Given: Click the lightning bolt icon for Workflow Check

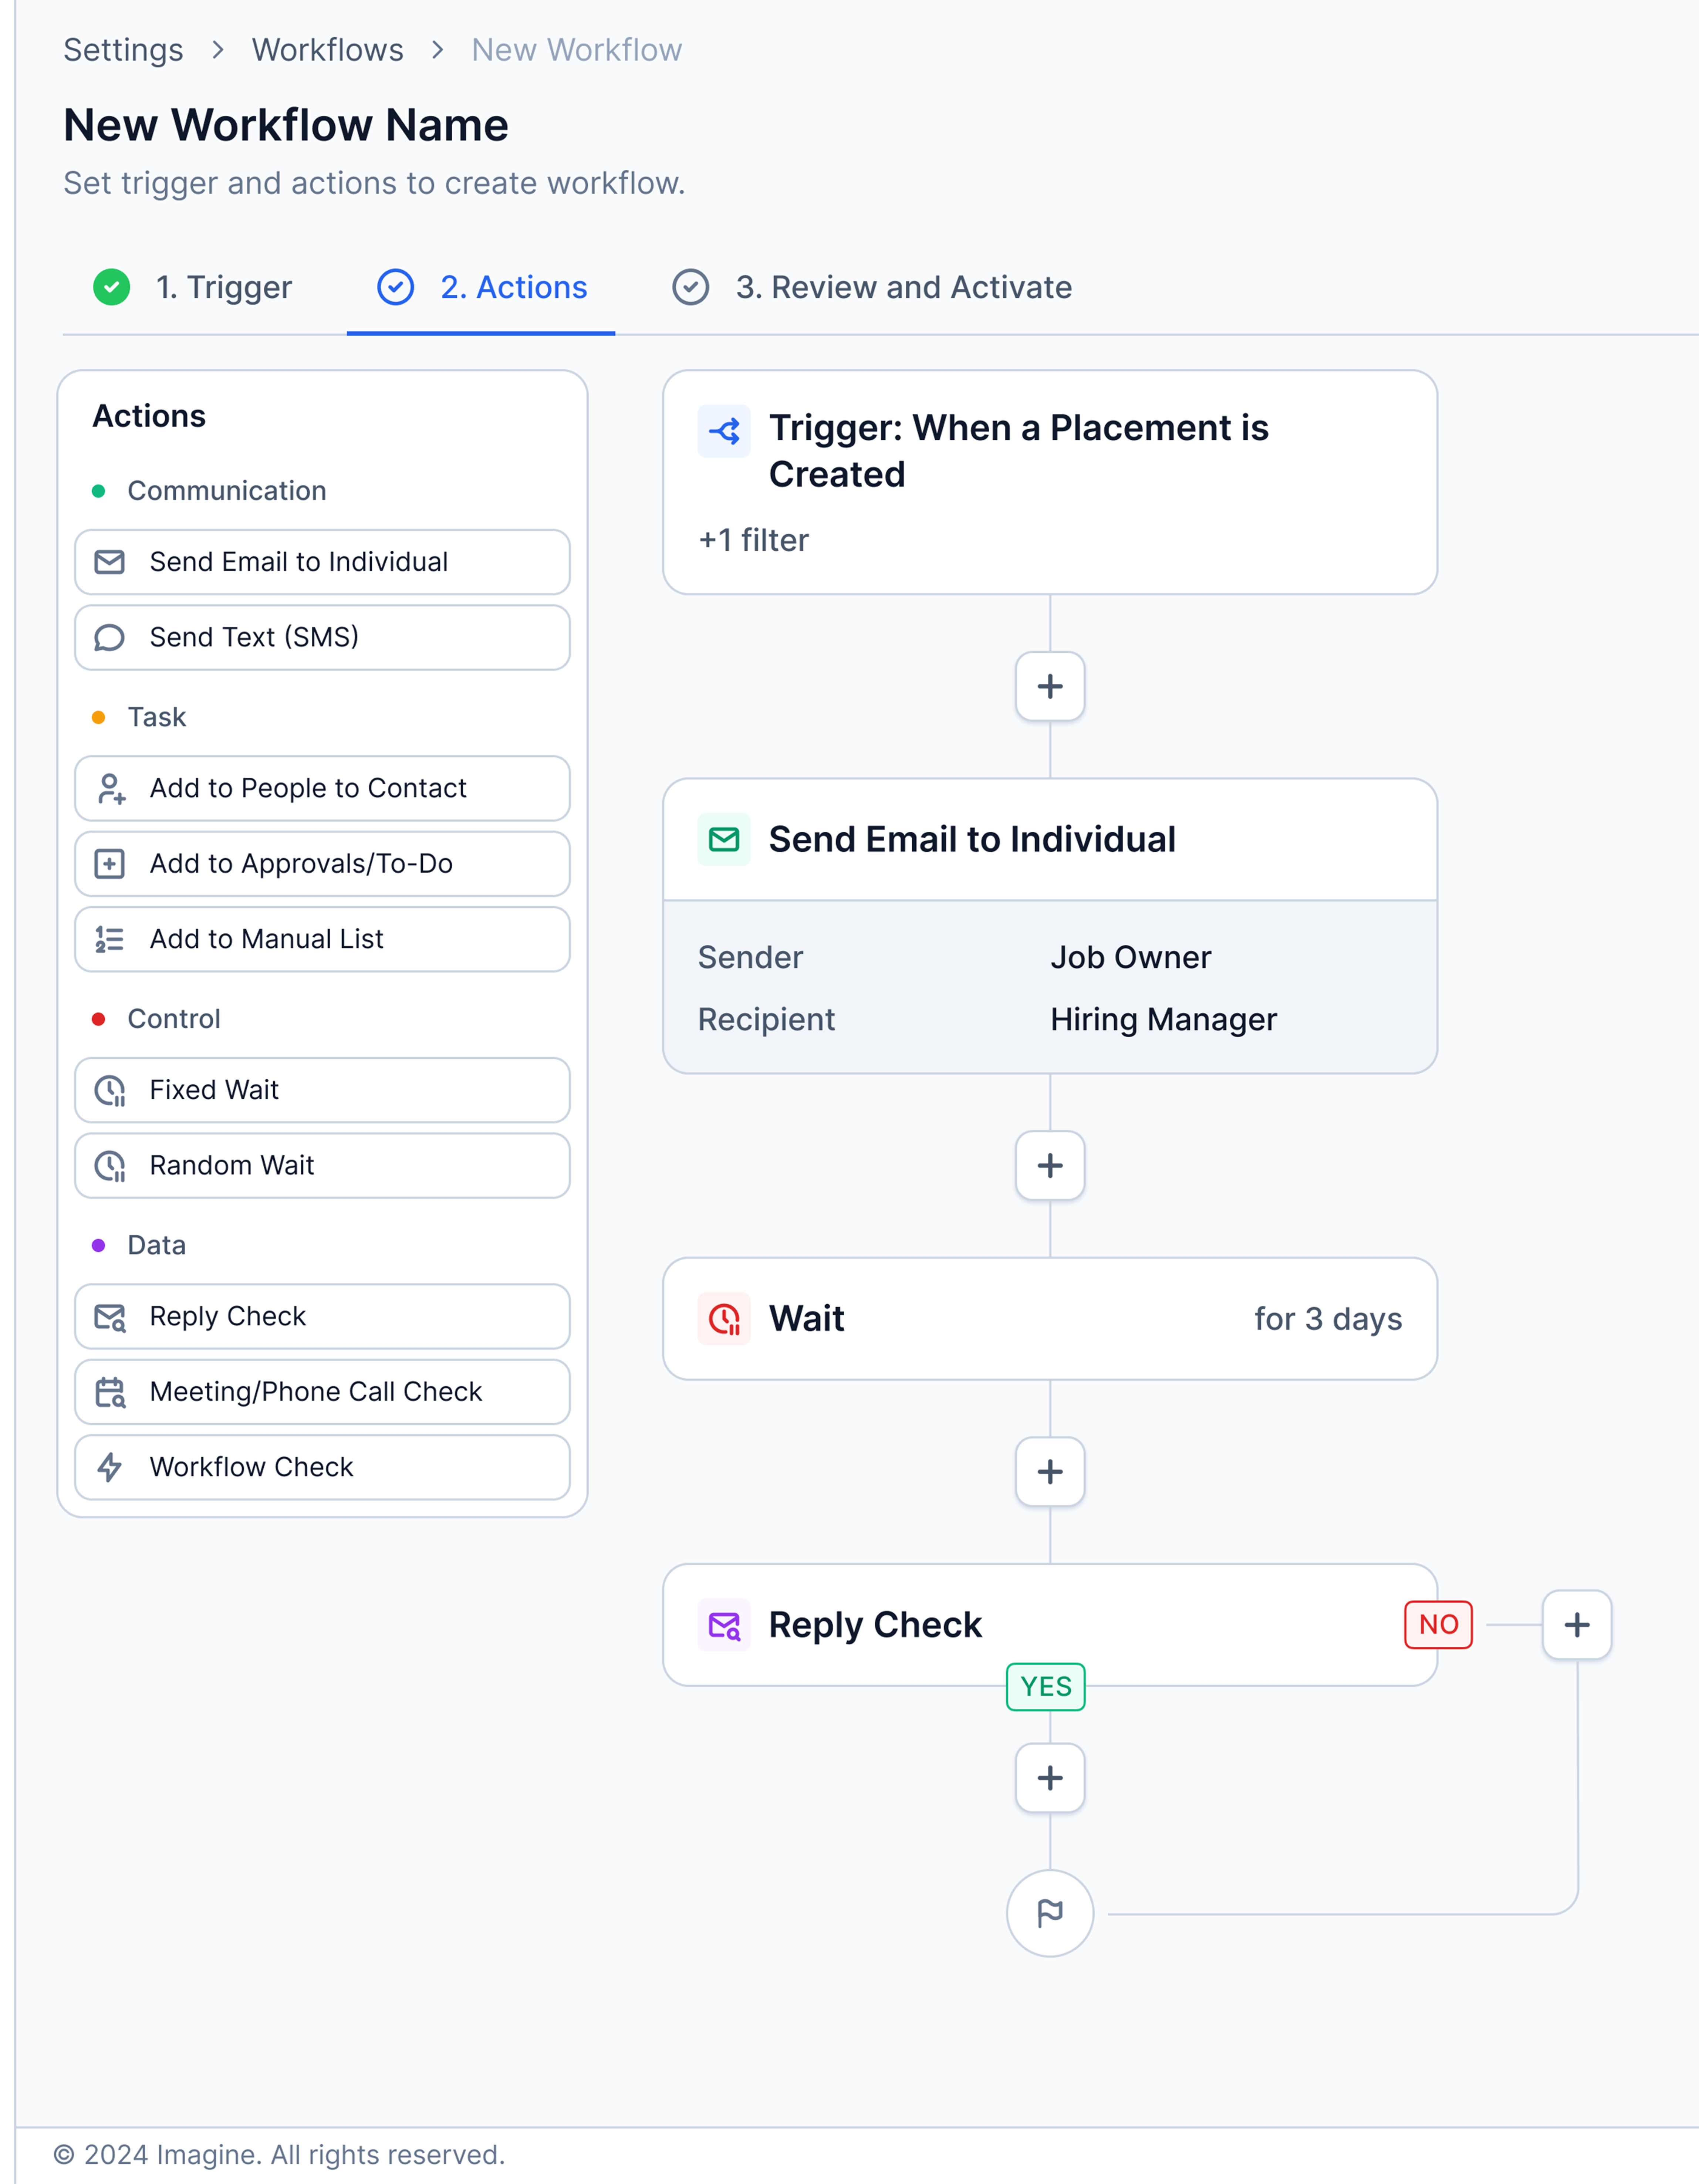Looking at the screenshot, I should (x=109, y=1467).
